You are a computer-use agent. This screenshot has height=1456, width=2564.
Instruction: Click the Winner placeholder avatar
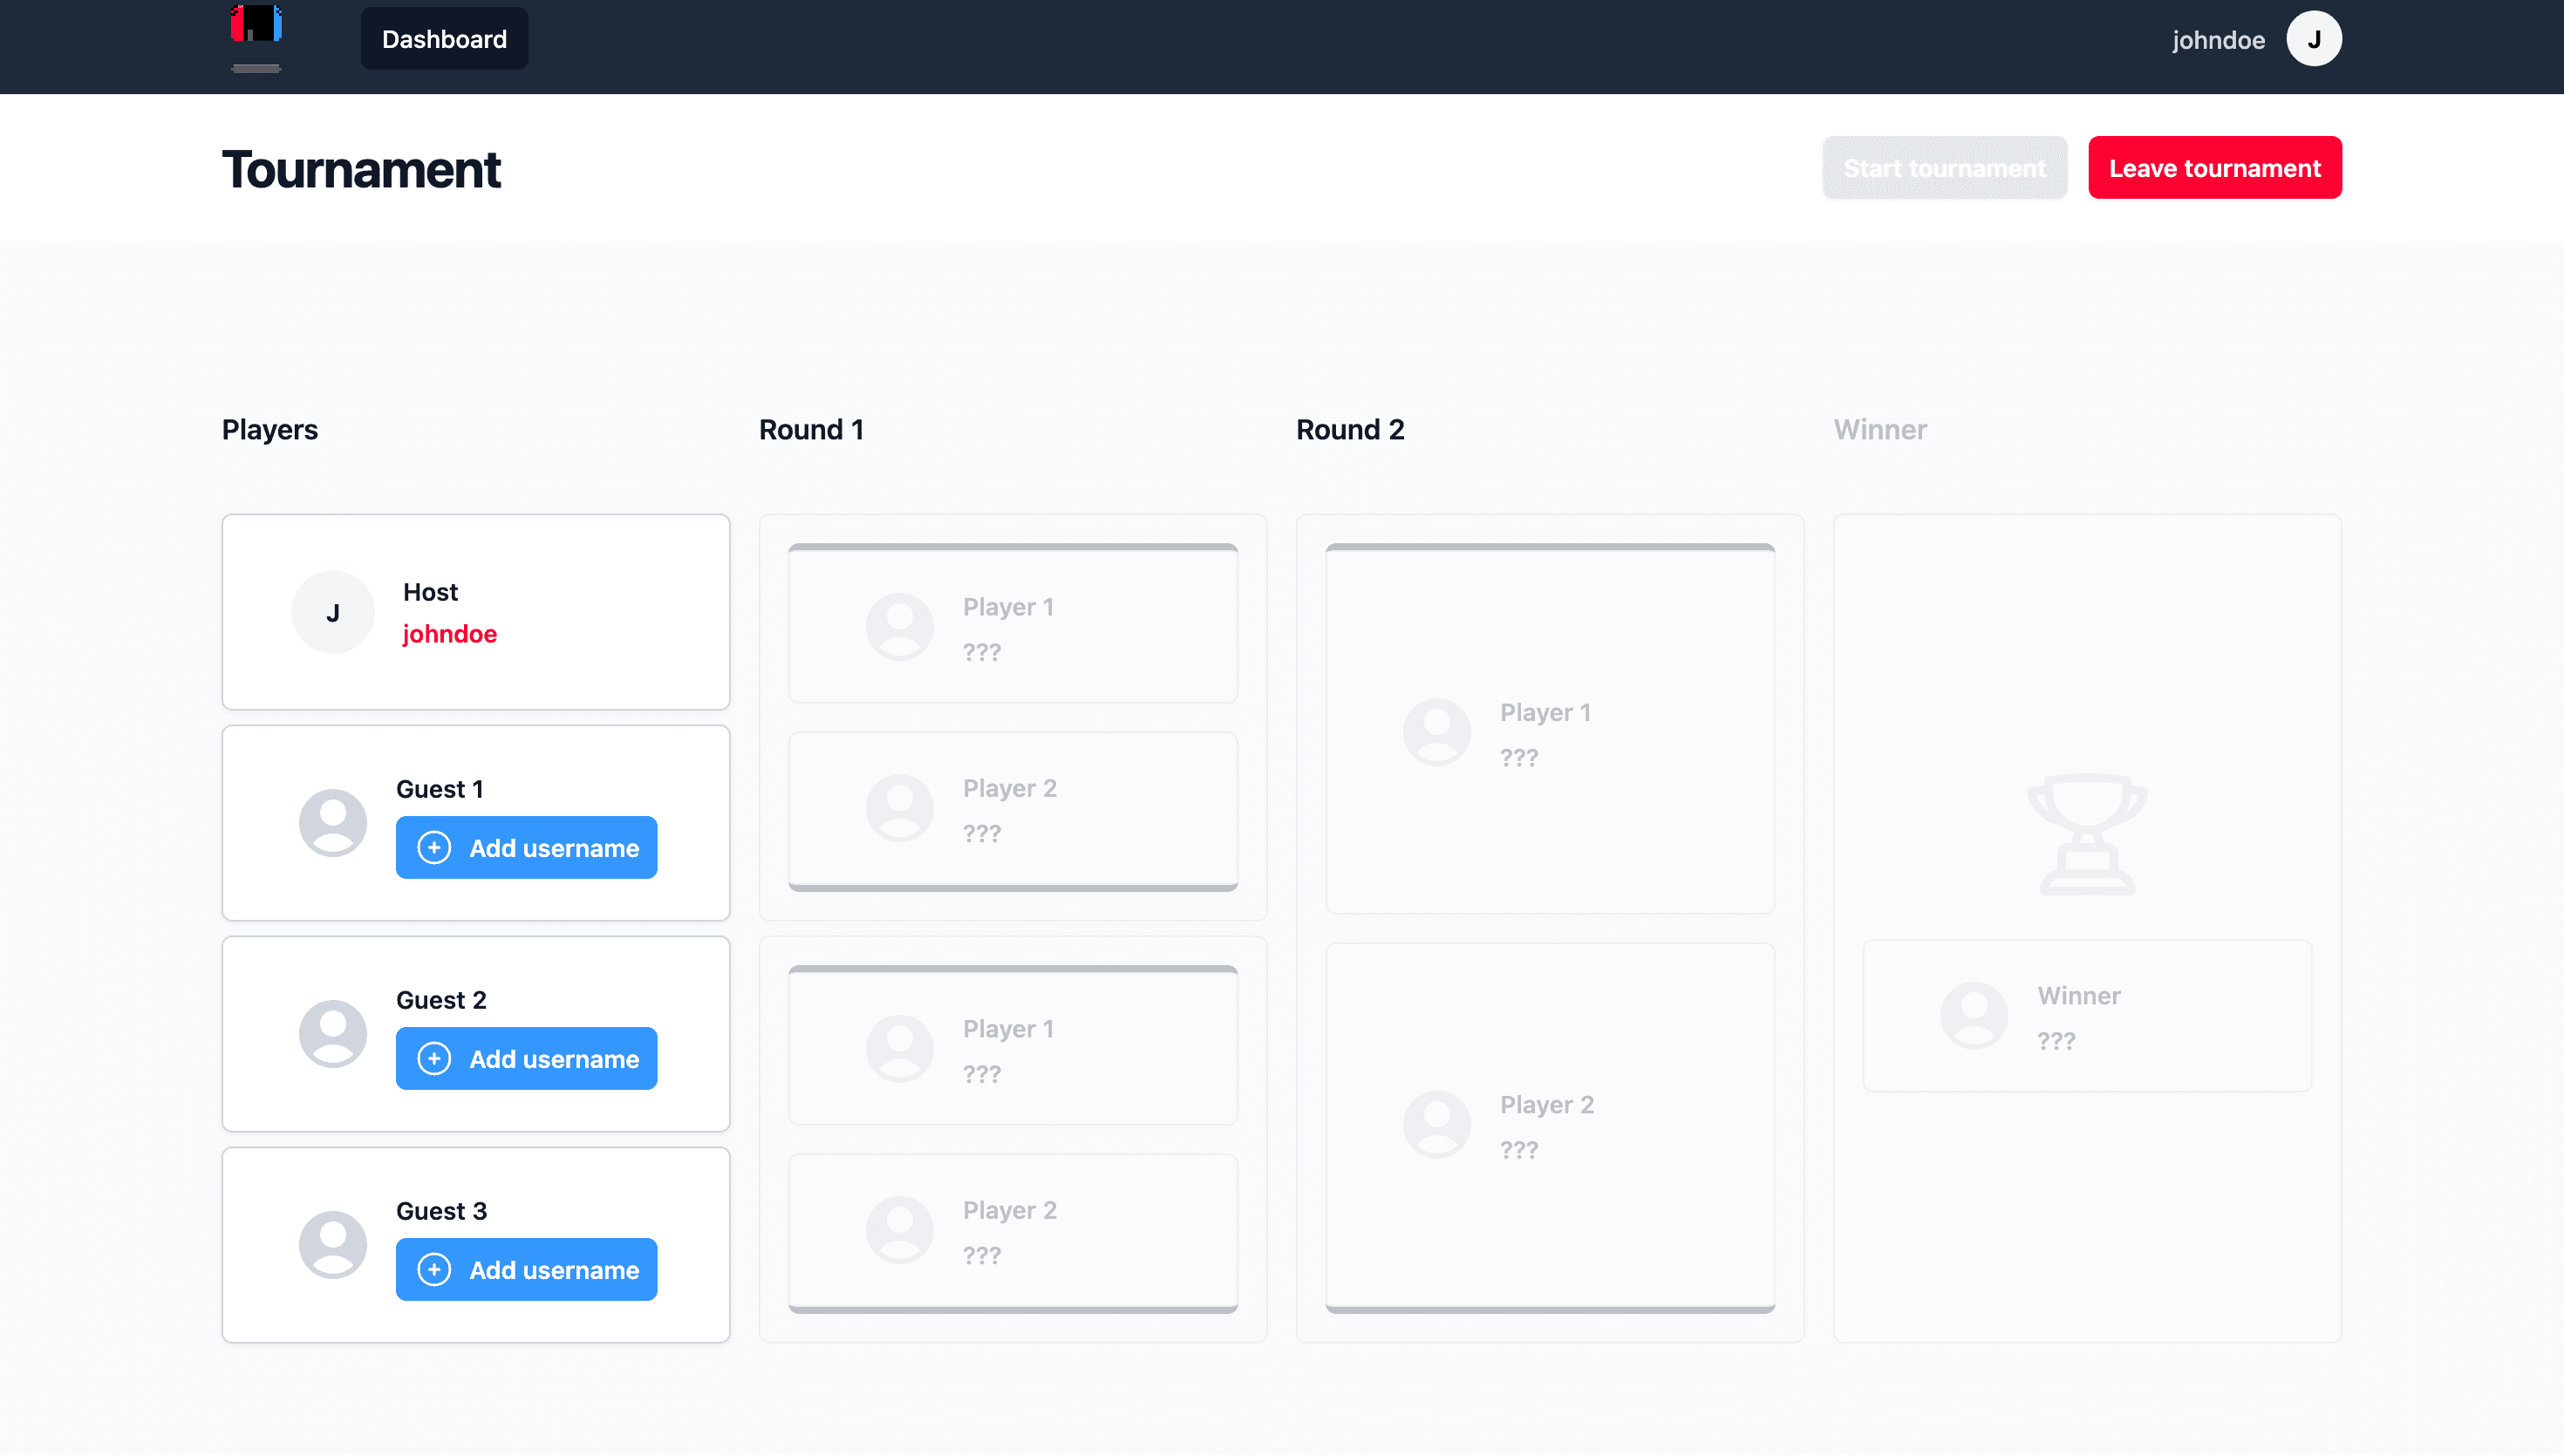pyautogui.click(x=1974, y=1016)
